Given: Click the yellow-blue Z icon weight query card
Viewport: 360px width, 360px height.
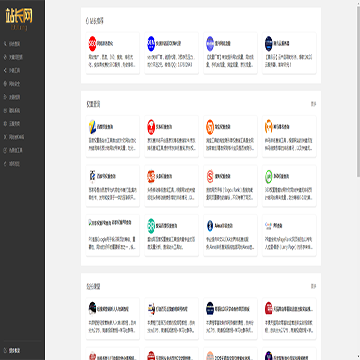Looking at the screenshot, I should click(x=113, y=136).
